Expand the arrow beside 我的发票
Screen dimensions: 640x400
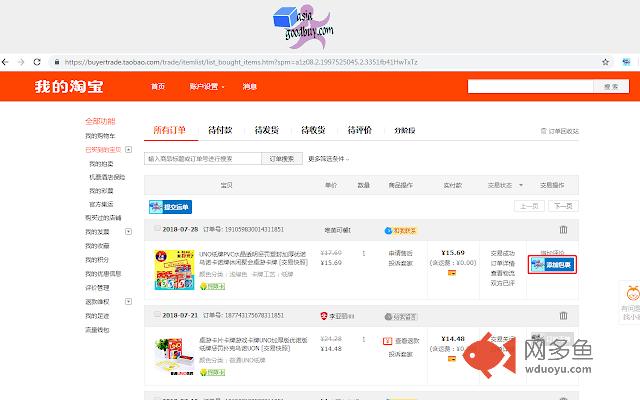(x=129, y=232)
